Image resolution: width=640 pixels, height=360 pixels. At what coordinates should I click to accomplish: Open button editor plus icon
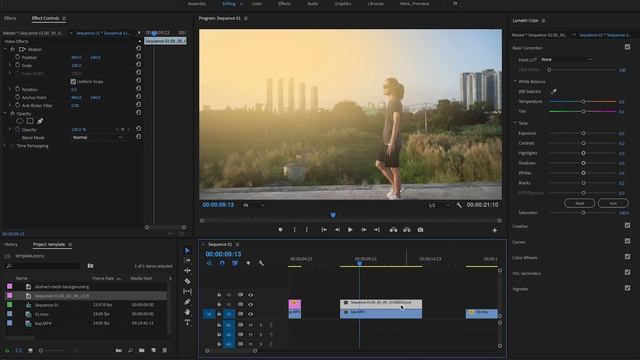495,230
